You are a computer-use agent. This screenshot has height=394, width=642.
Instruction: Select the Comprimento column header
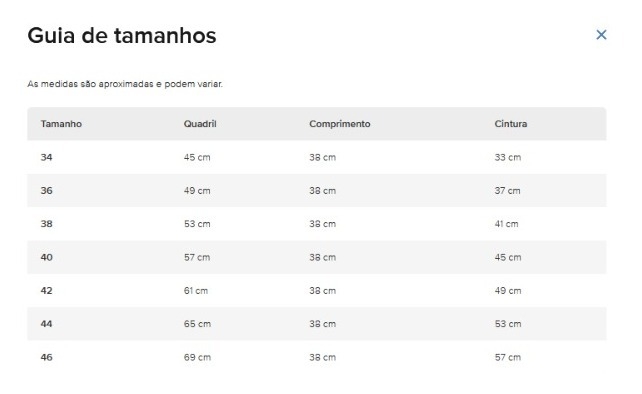[x=339, y=124]
